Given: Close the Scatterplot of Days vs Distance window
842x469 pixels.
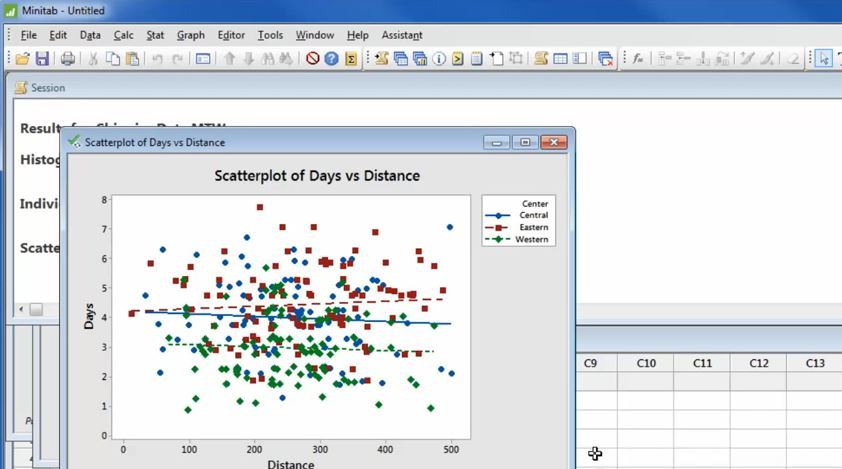Looking at the screenshot, I should coord(554,142).
